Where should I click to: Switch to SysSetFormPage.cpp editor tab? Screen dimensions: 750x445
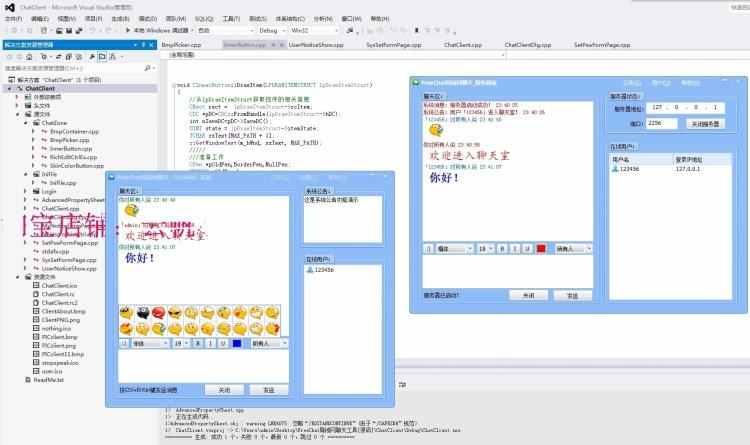click(x=394, y=45)
